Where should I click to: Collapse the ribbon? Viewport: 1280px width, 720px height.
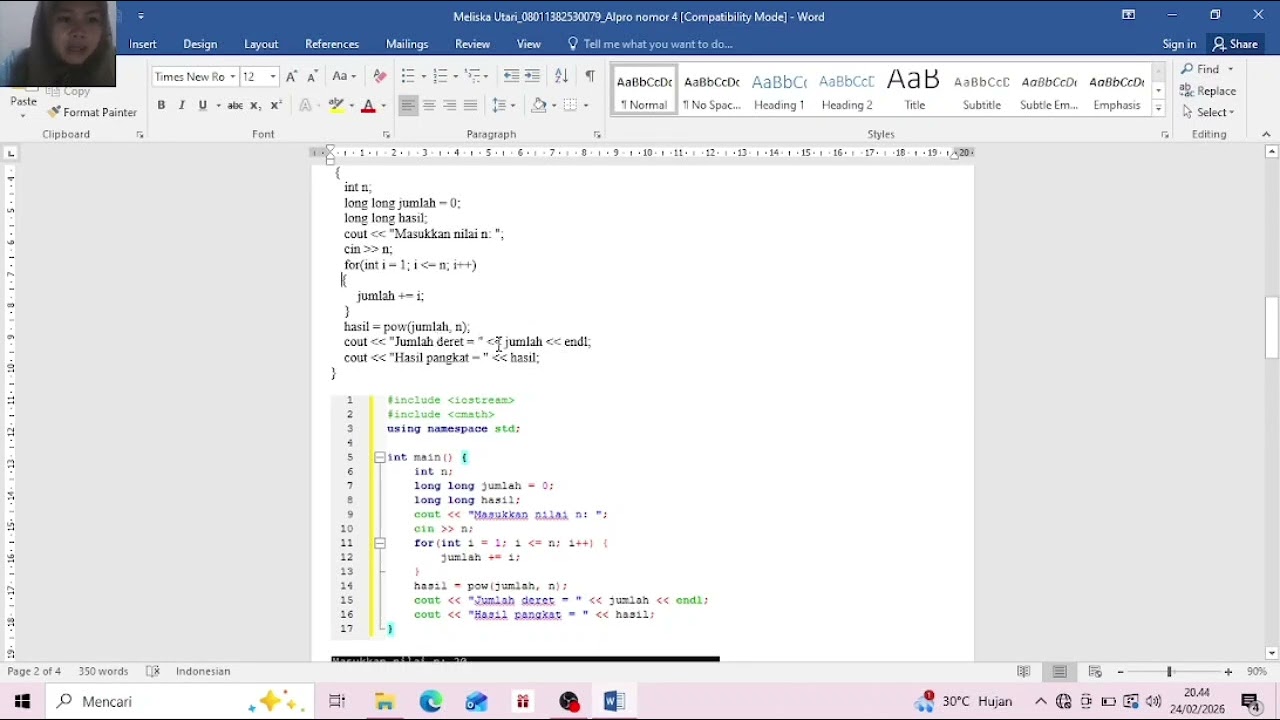1266,134
